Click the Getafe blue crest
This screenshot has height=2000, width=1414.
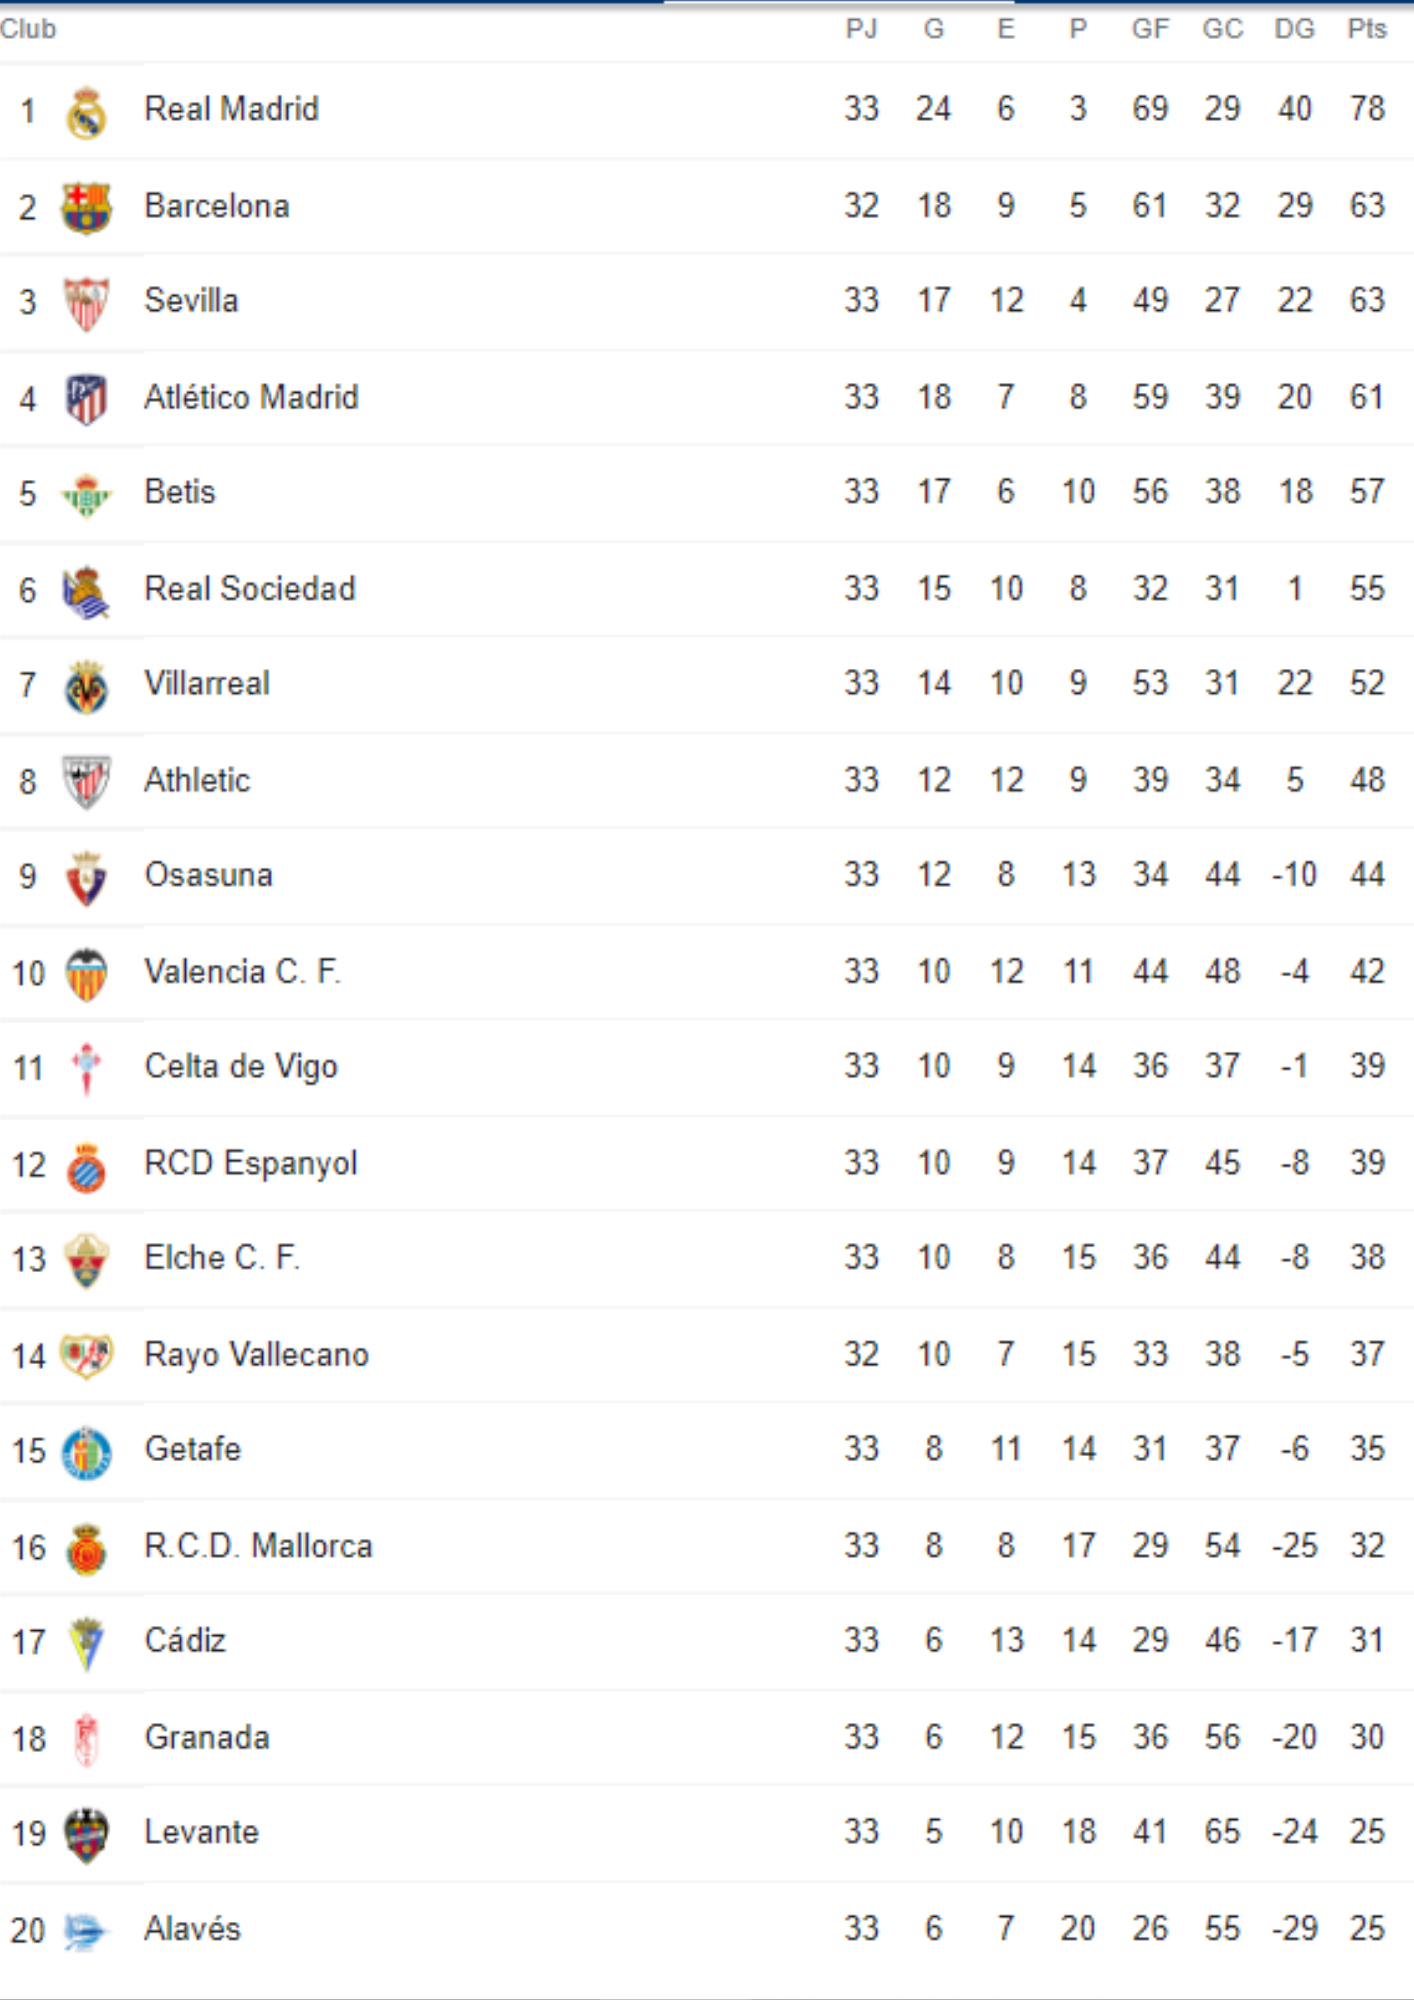[x=87, y=1453]
